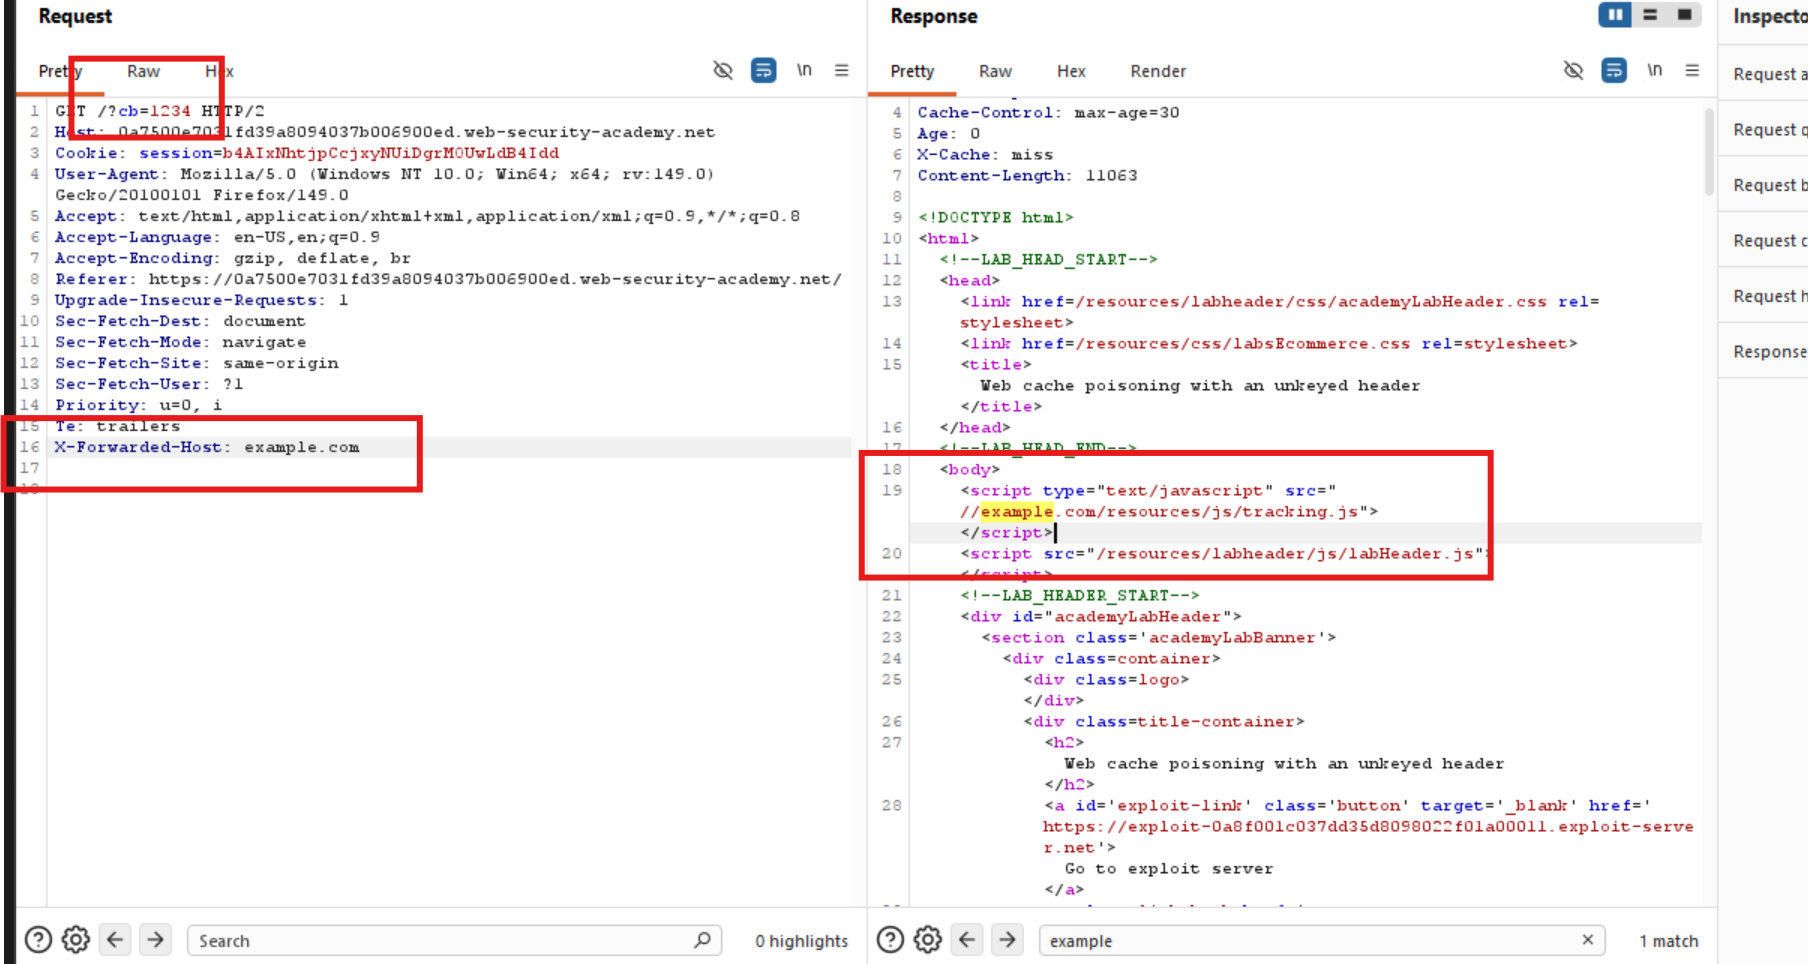Select the Response Hex tab

pyautogui.click(x=1071, y=71)
